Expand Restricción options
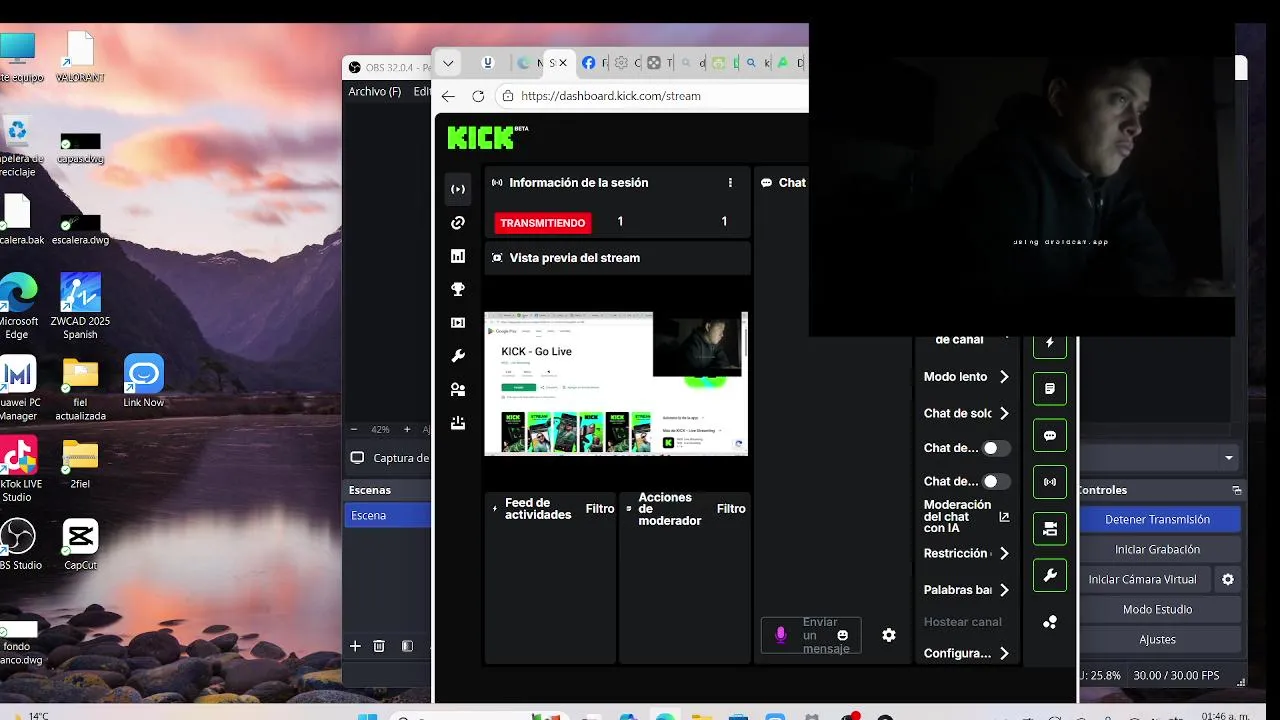This screenshot has height=720, width=1280. coord(1004,553)
